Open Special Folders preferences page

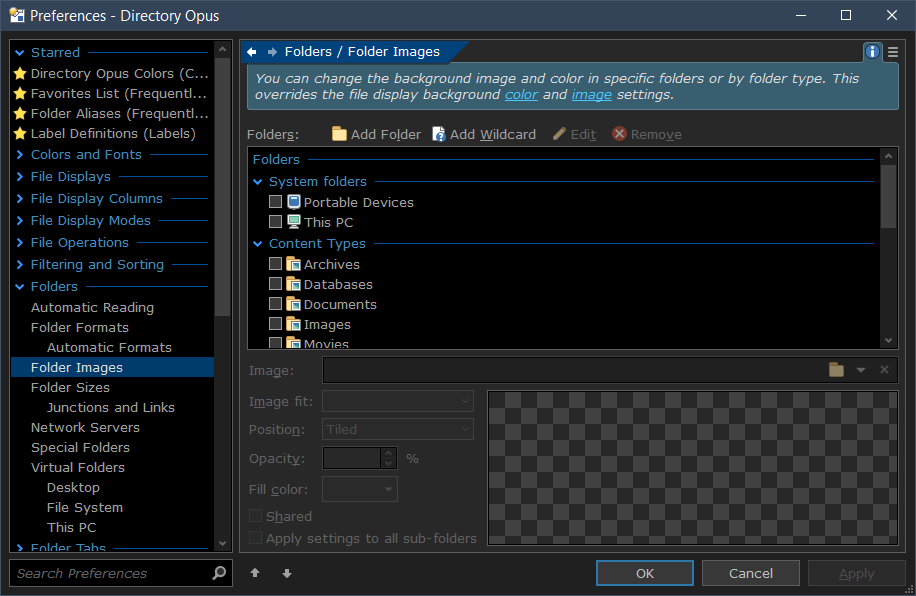coord(80,447)
